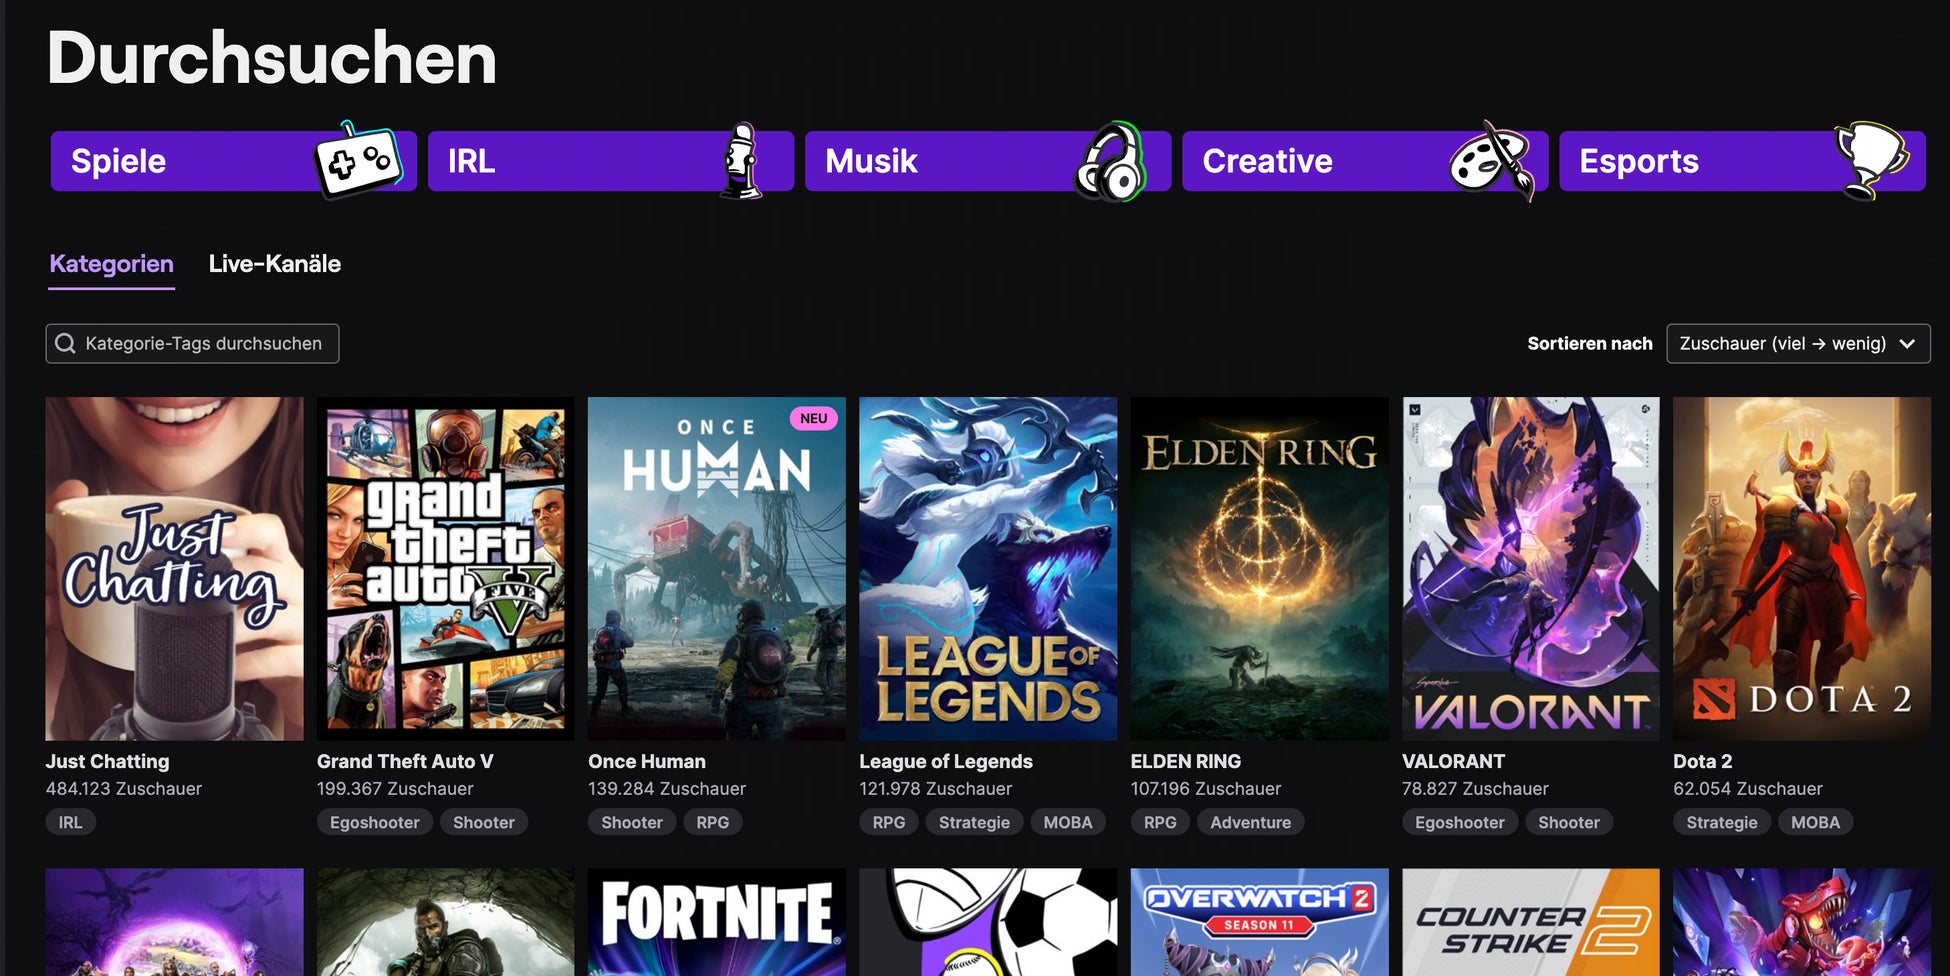Viewport: 1950px width, 976px height.
Task: Open the Zuschauer sort dropdown
Action: (x=1798, y=344)
